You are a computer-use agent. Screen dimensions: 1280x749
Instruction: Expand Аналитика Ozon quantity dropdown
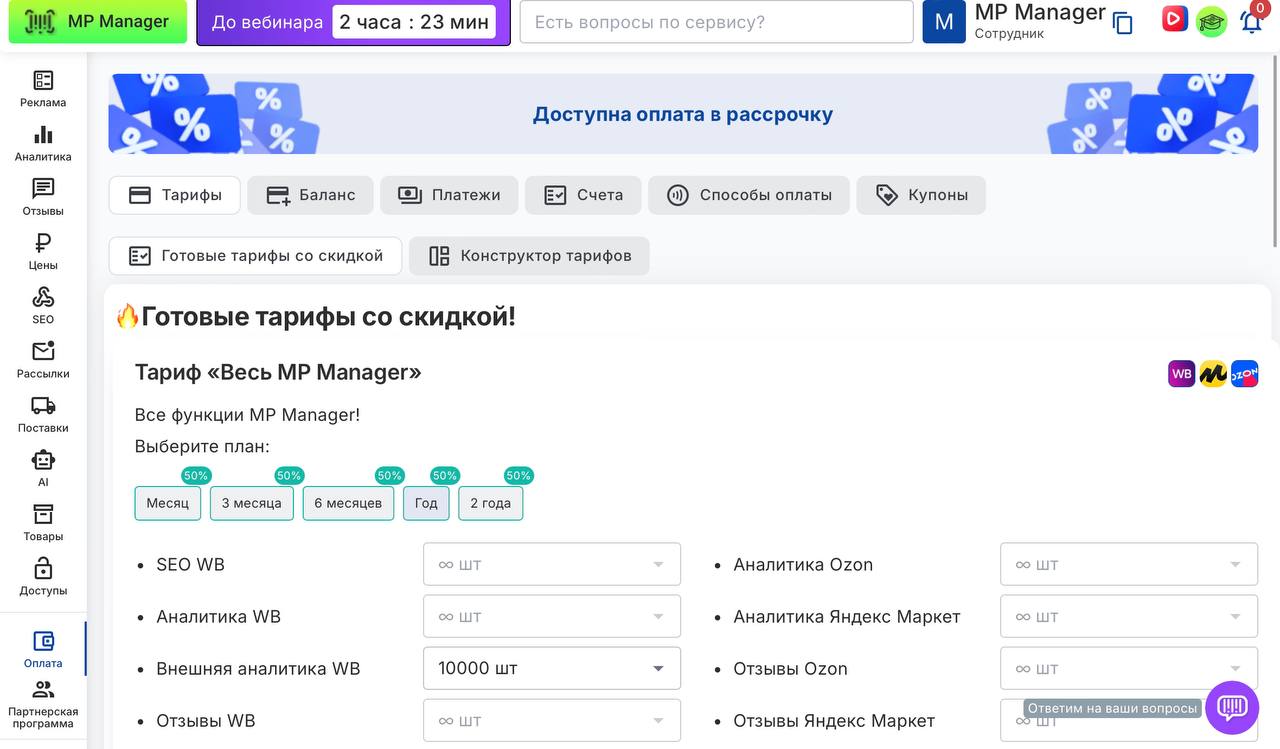pyautogui.click(x=1128, y=564)
